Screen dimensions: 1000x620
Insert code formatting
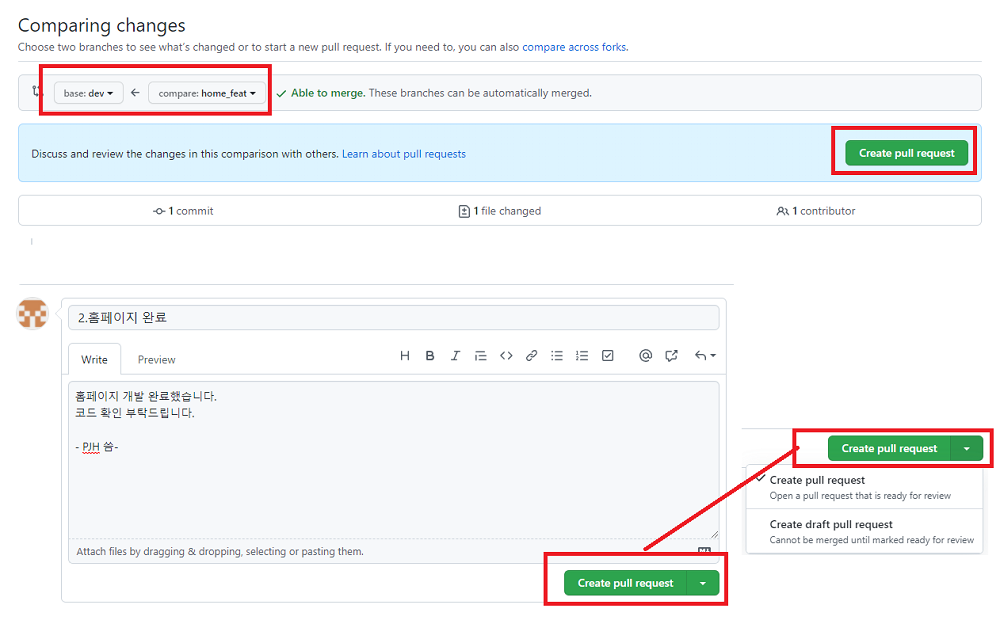click(x=506, y=356)
